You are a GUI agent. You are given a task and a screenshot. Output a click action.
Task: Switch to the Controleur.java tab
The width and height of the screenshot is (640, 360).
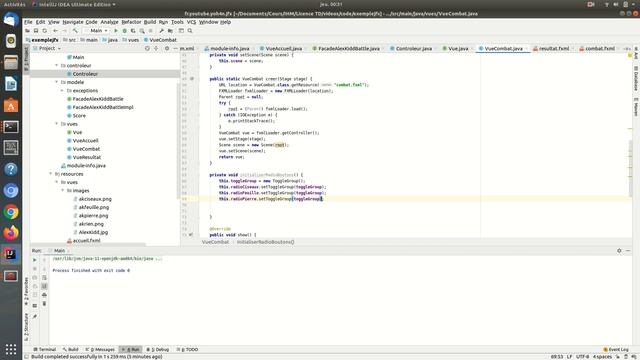click(413, 49)
